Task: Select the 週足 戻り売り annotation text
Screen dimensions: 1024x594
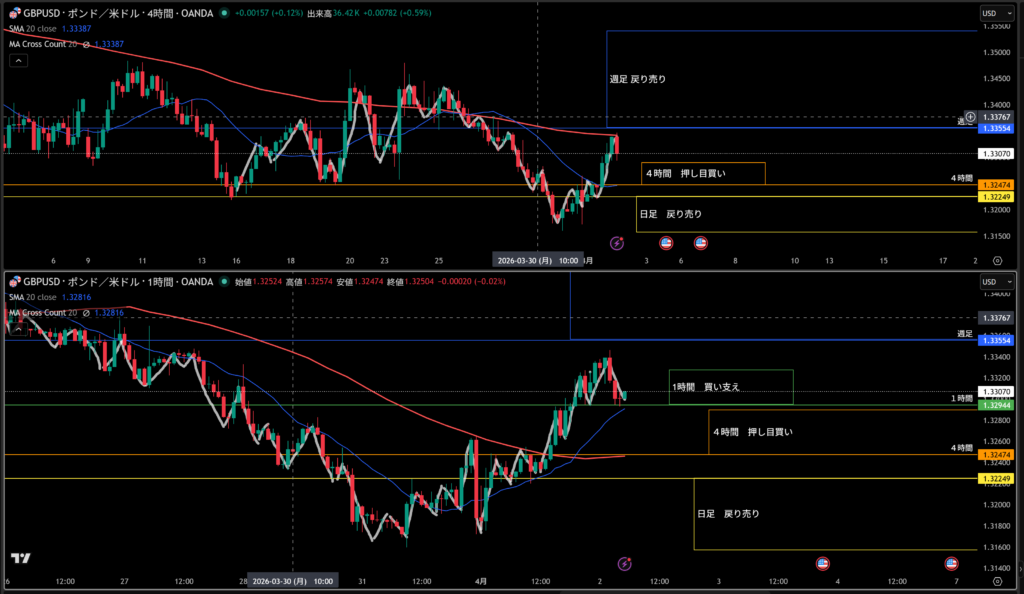Action: pos(637,78)
